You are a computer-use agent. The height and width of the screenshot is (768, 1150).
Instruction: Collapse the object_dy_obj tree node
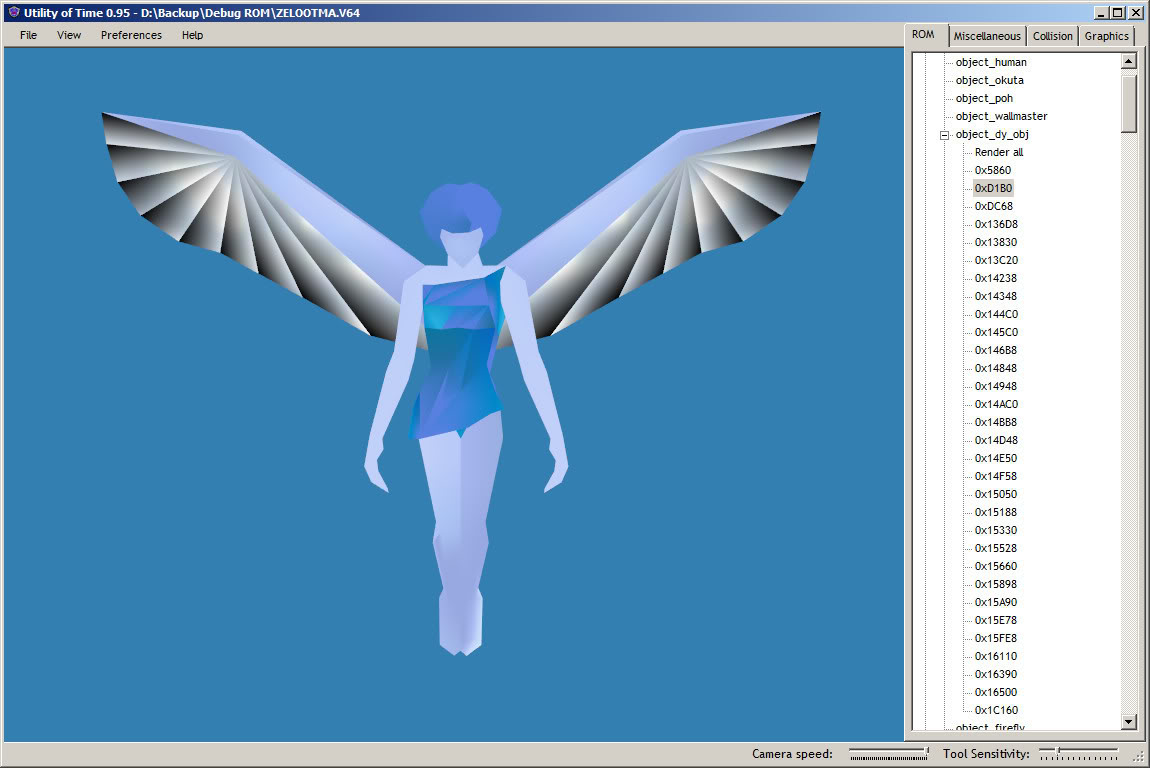pyautogui.click(x=945, y=135)
